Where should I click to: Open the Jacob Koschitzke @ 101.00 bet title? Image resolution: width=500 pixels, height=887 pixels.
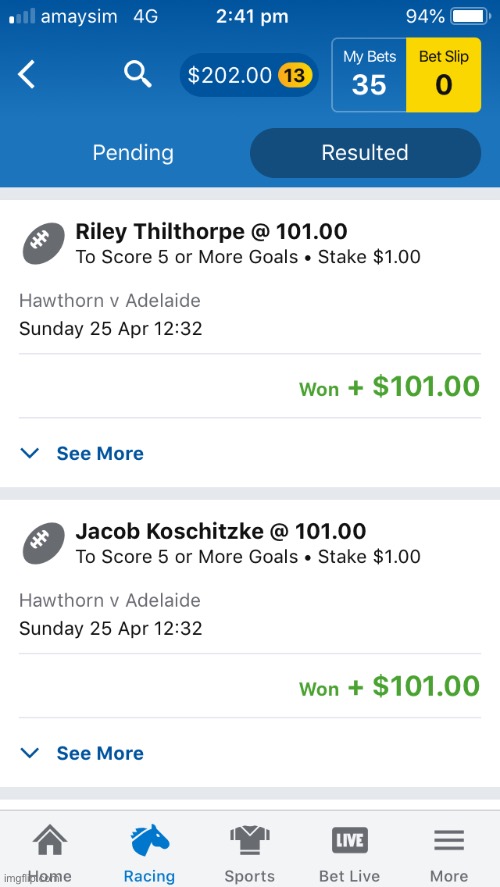pos(221,531)
